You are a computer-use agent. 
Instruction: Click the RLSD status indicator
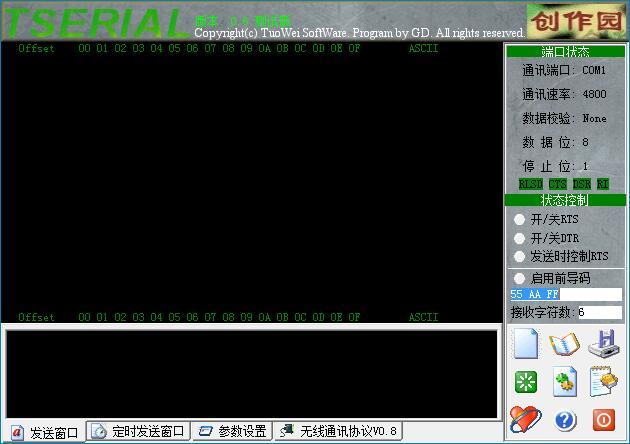[531, 184]
